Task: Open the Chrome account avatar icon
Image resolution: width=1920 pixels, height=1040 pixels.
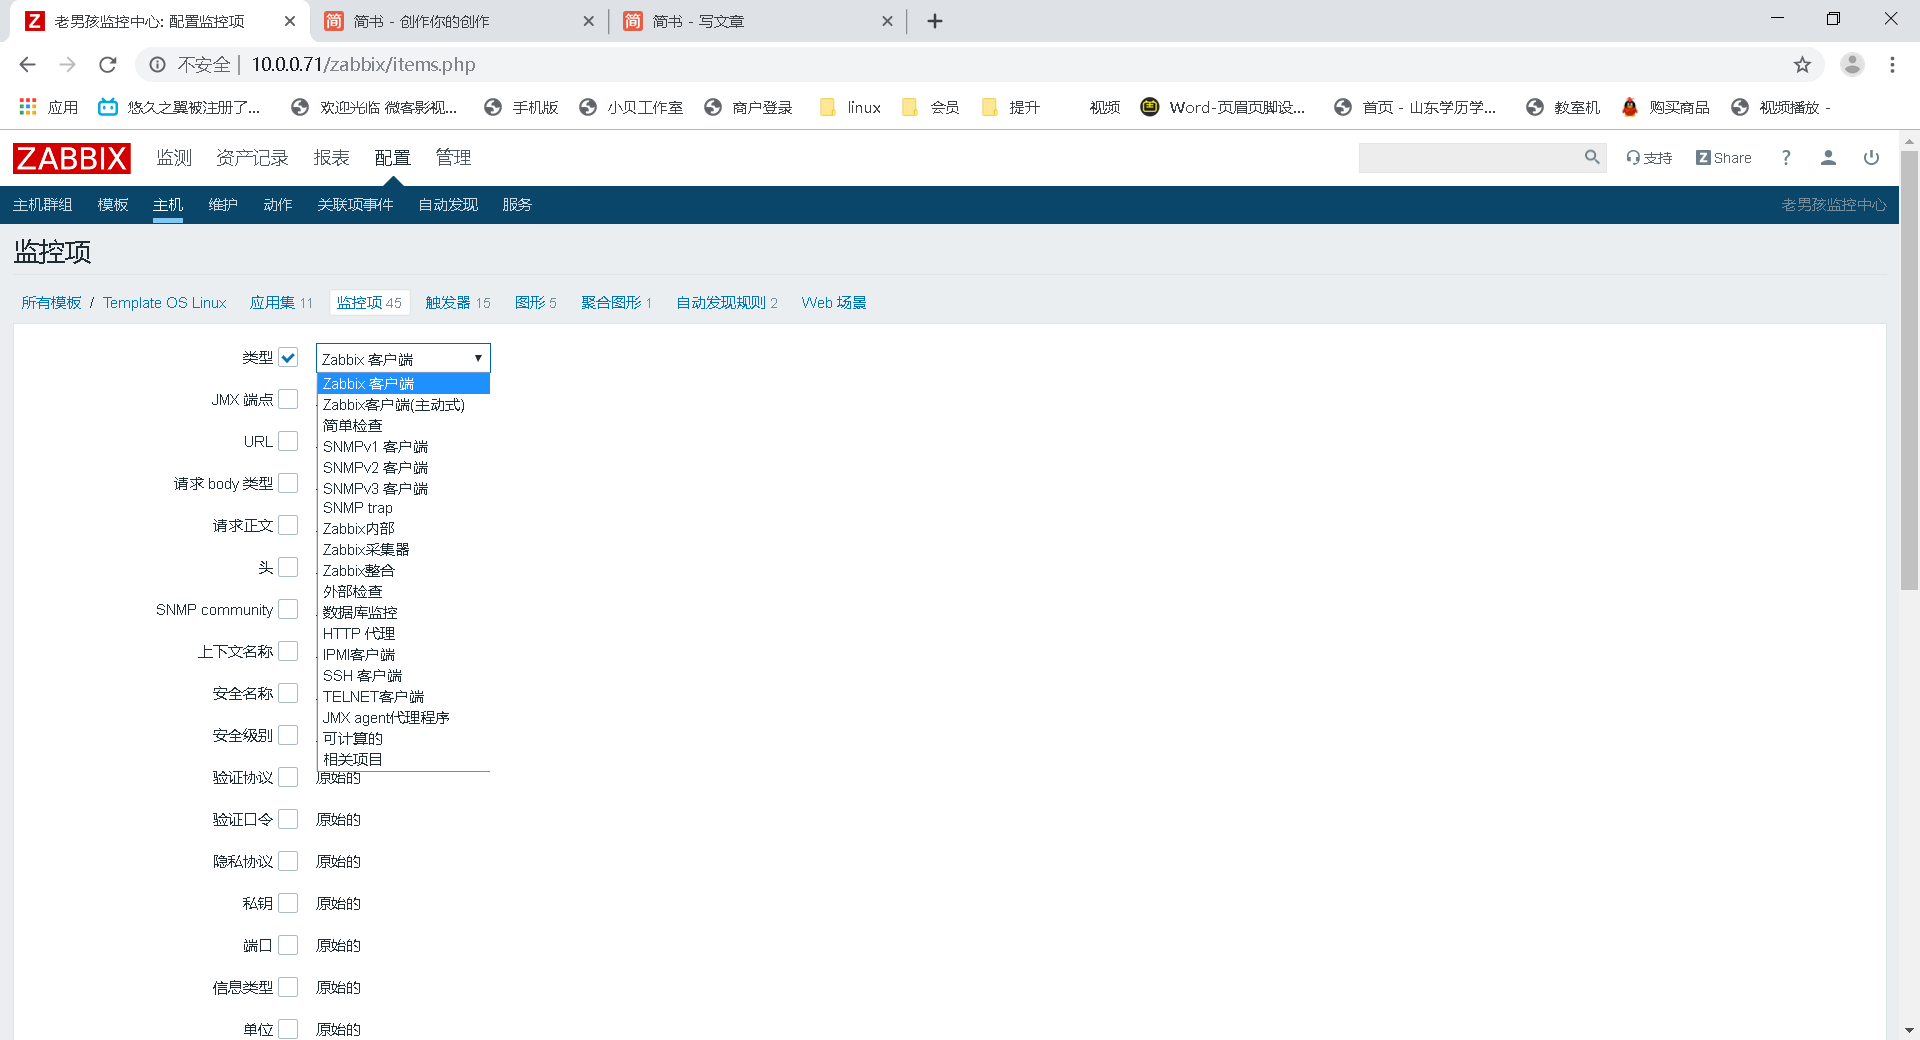Action: [1852, 64]
